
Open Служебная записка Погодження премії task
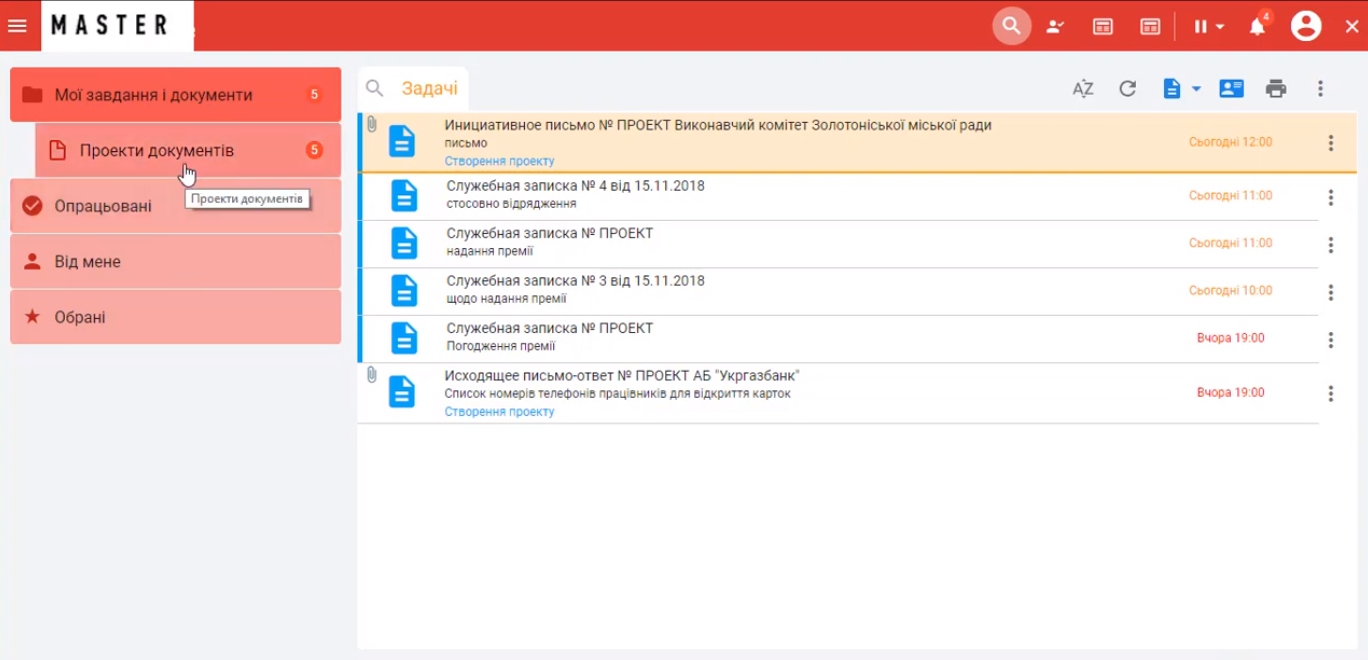(838, 339)
